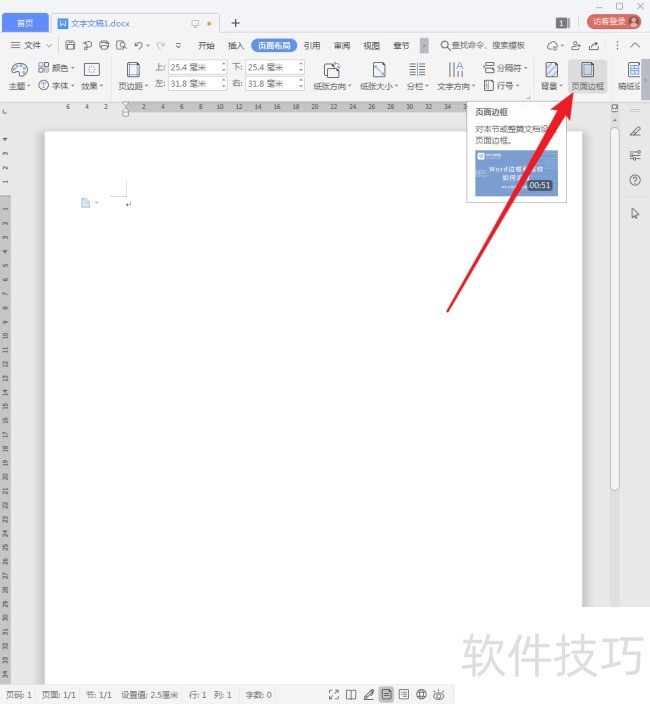Click the 查找命令 search box

[483, 45]
